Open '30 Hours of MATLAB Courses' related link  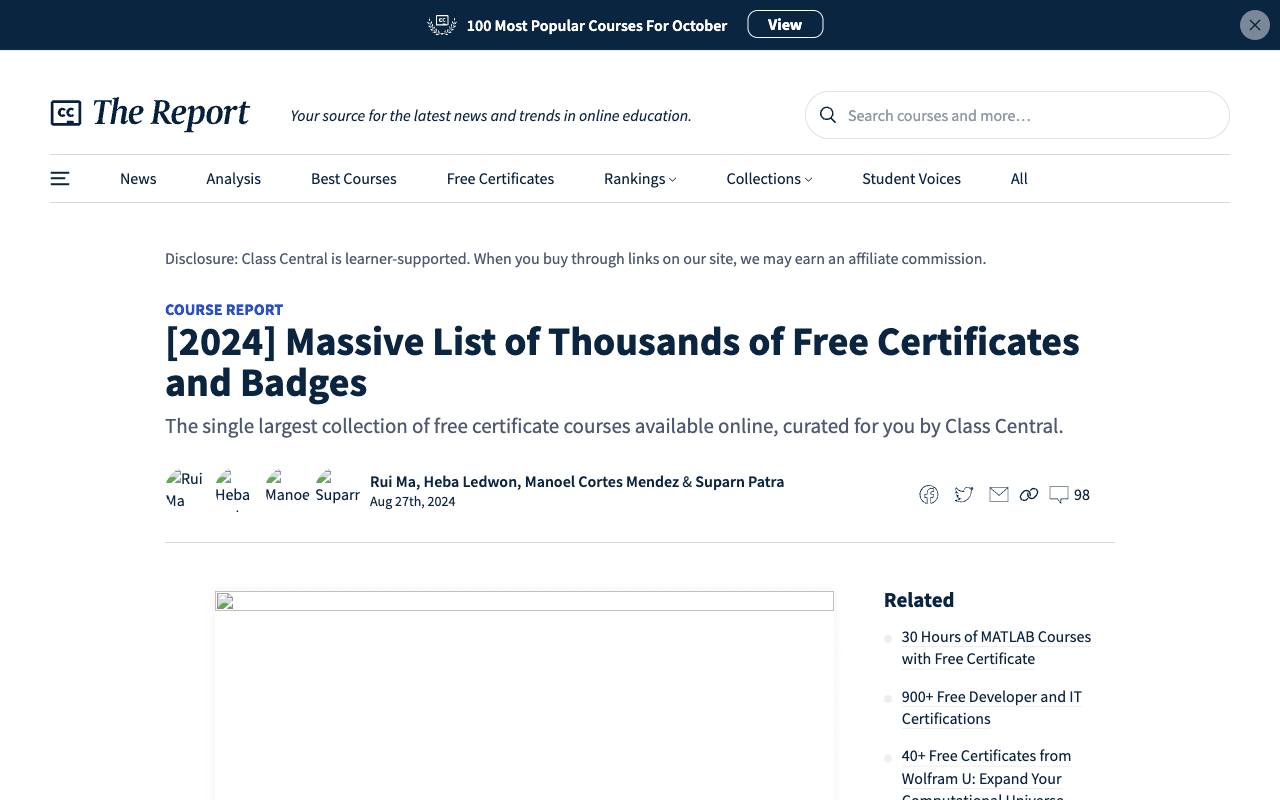[996, 648]
